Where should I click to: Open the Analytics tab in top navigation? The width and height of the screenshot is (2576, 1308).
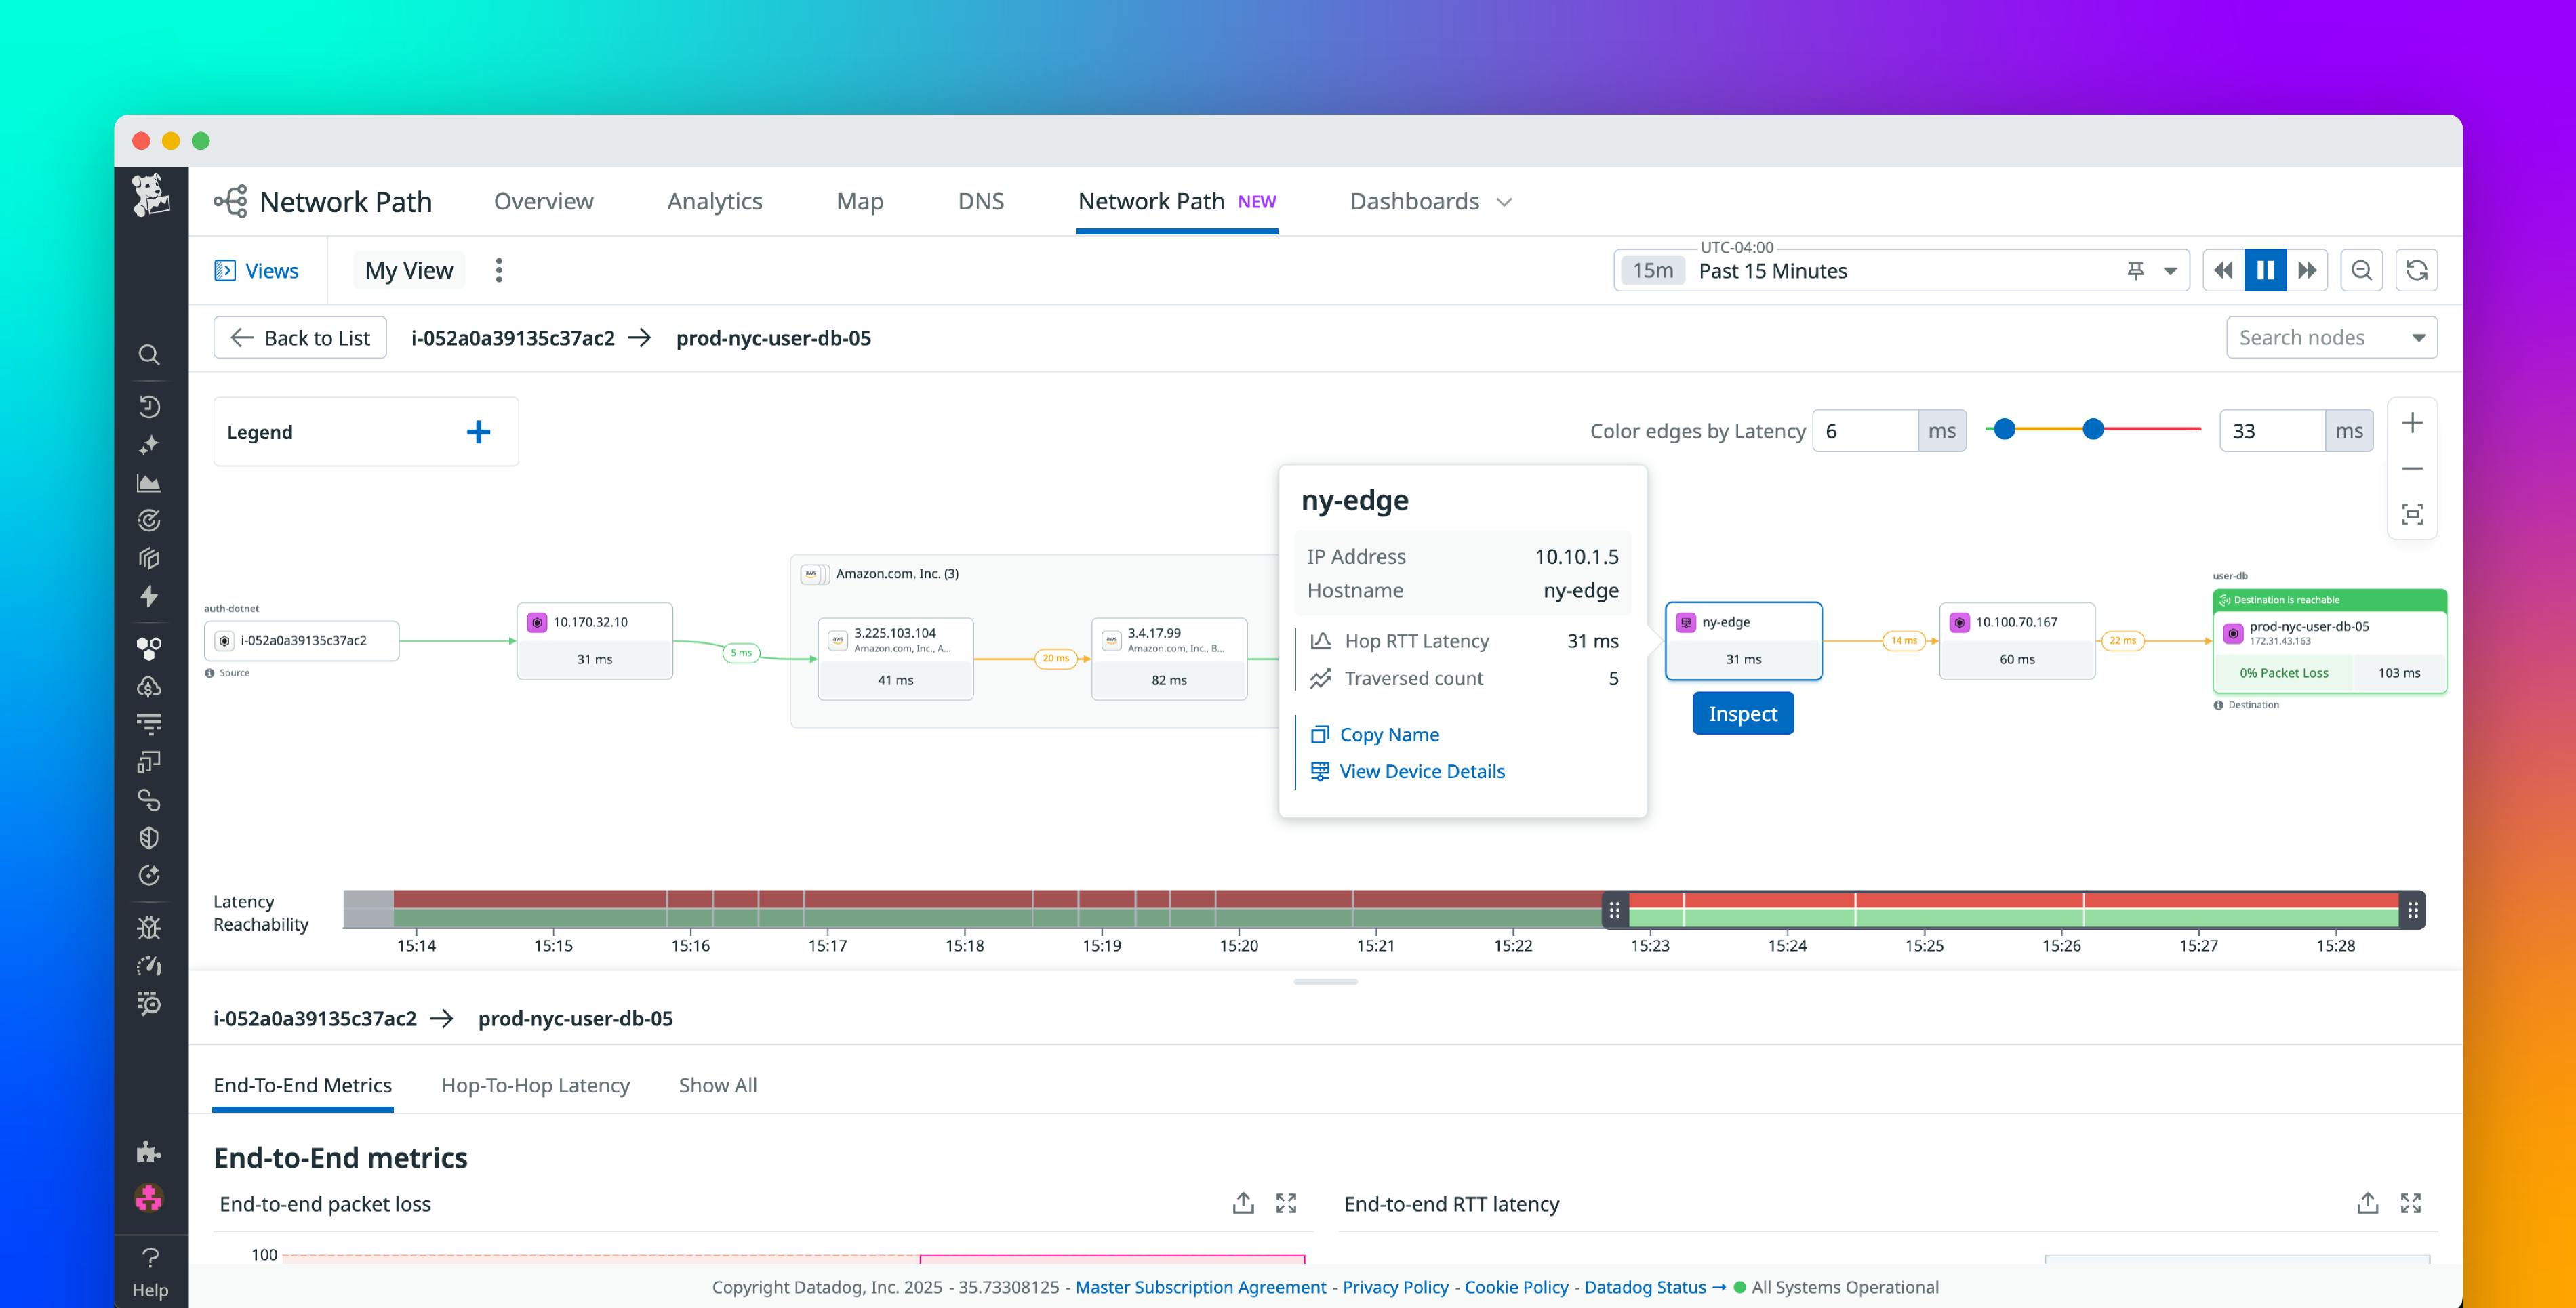pos(714,201)
